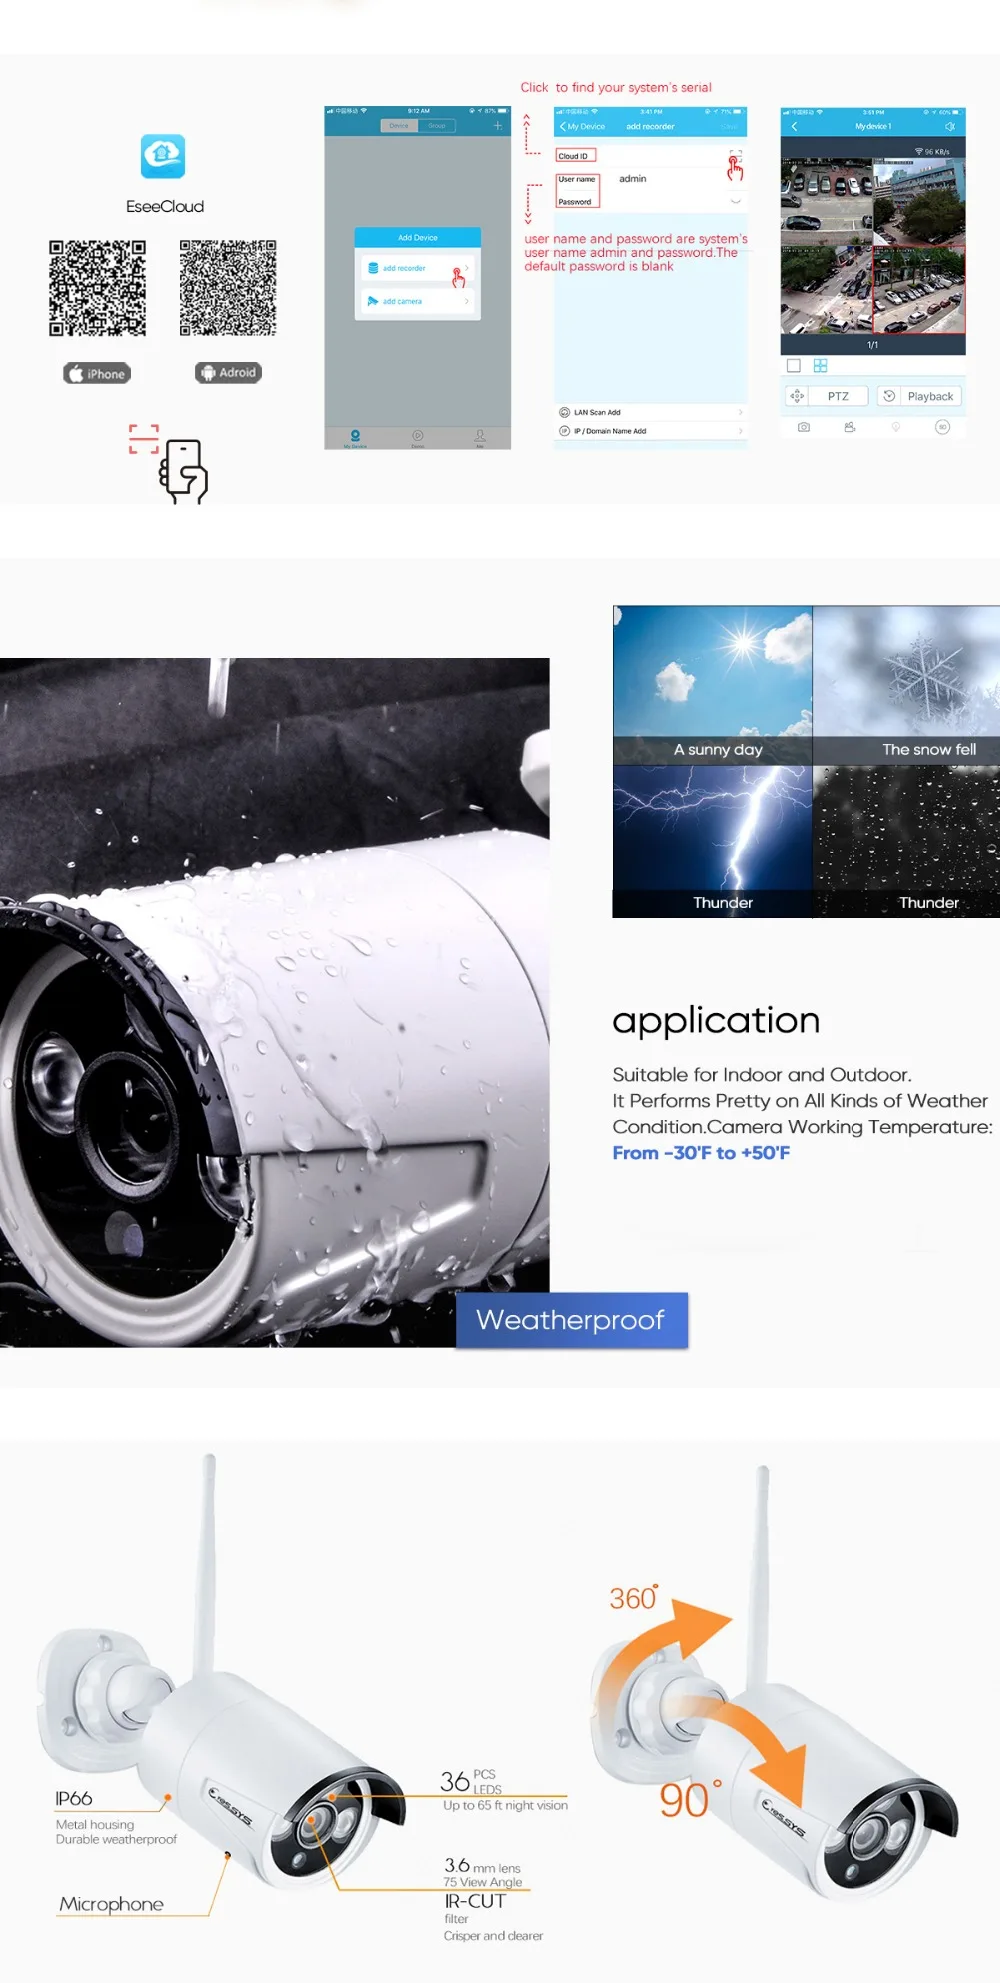The image size is (1000, 1983).
Task: Click the 'Up to 65 ft night vision' text
Action: [x=506, y=1805]
